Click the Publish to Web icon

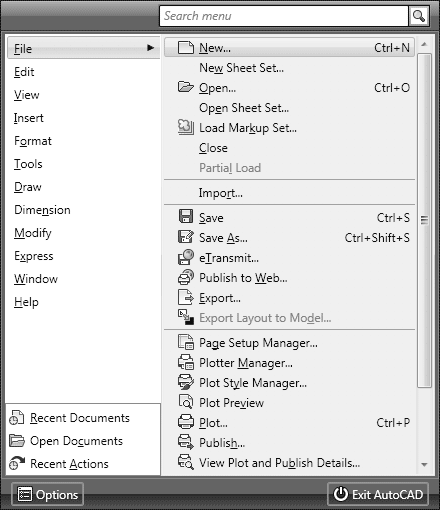coord(186,277)
